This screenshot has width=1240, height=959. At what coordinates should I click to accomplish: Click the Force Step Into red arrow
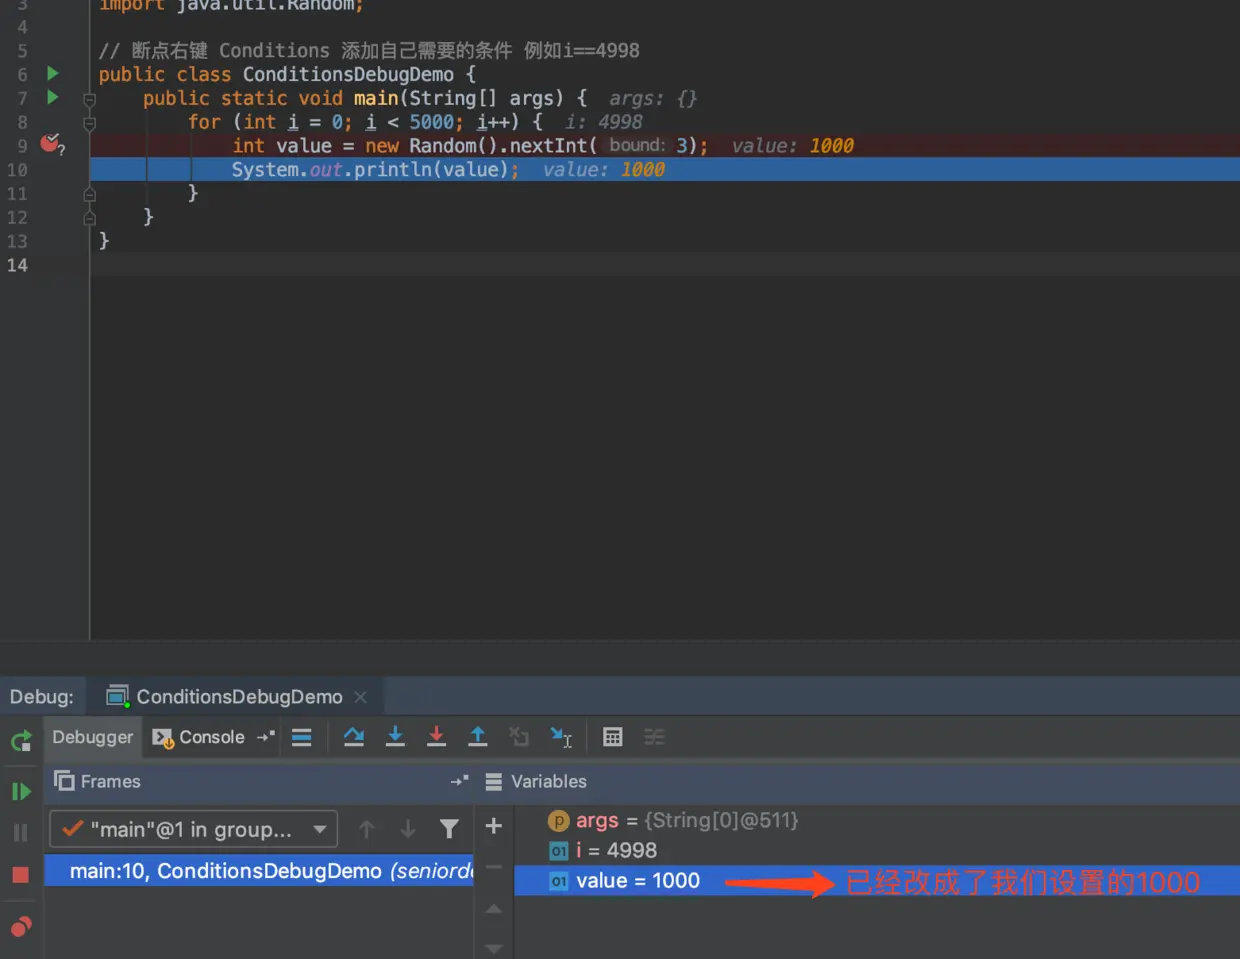(436, 737)
